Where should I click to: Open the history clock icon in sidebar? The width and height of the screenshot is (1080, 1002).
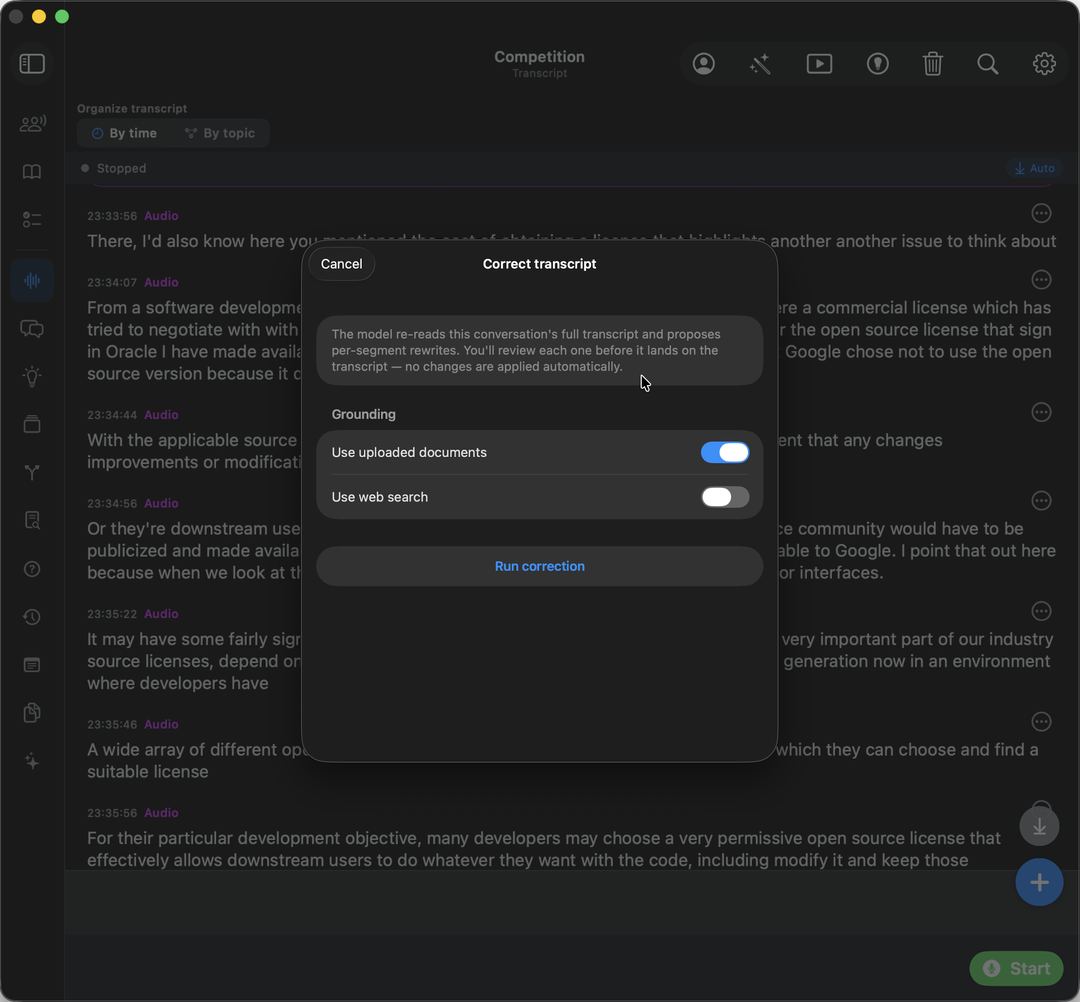pyautogui.click(x=32, y=617)
